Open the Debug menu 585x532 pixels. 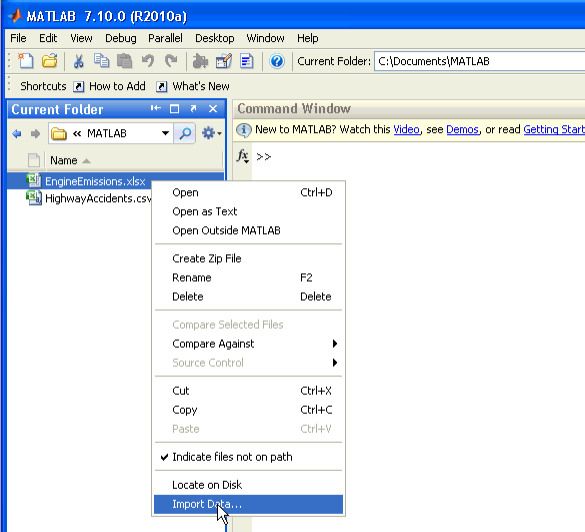121,38
